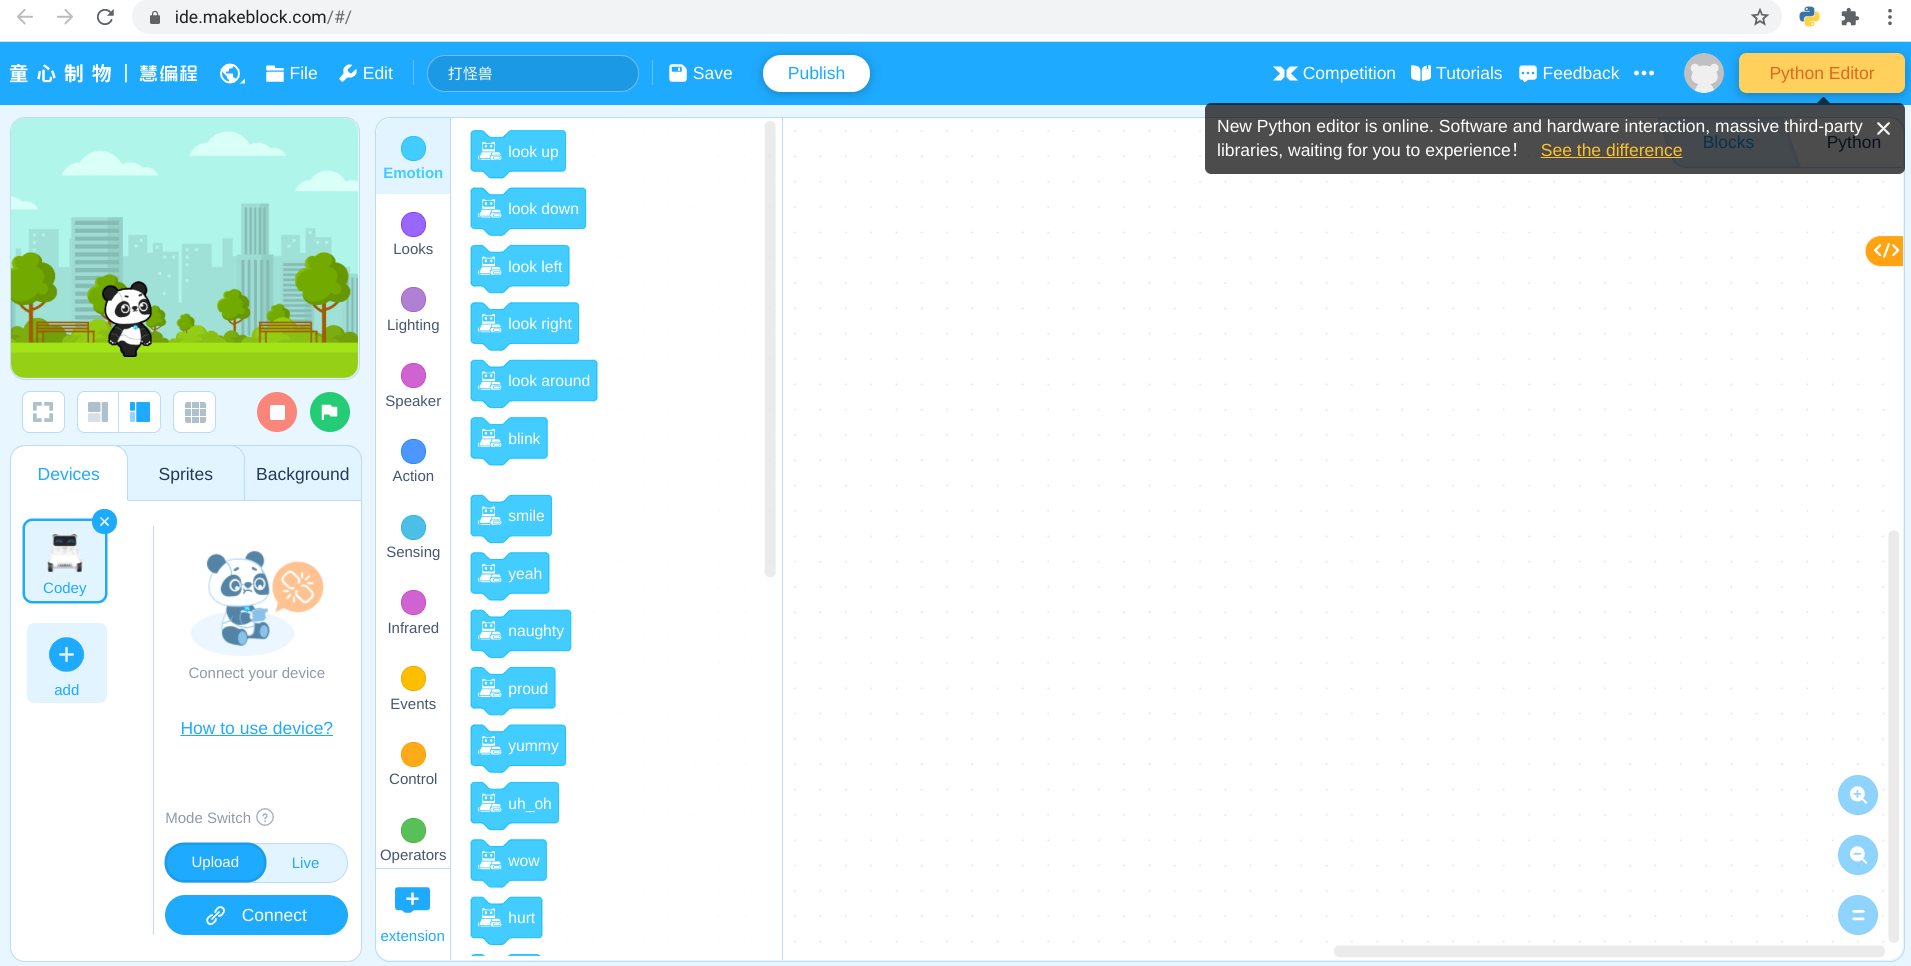Enter fullscreen stage view
1911x966 pixels.
tap(43, 412)
